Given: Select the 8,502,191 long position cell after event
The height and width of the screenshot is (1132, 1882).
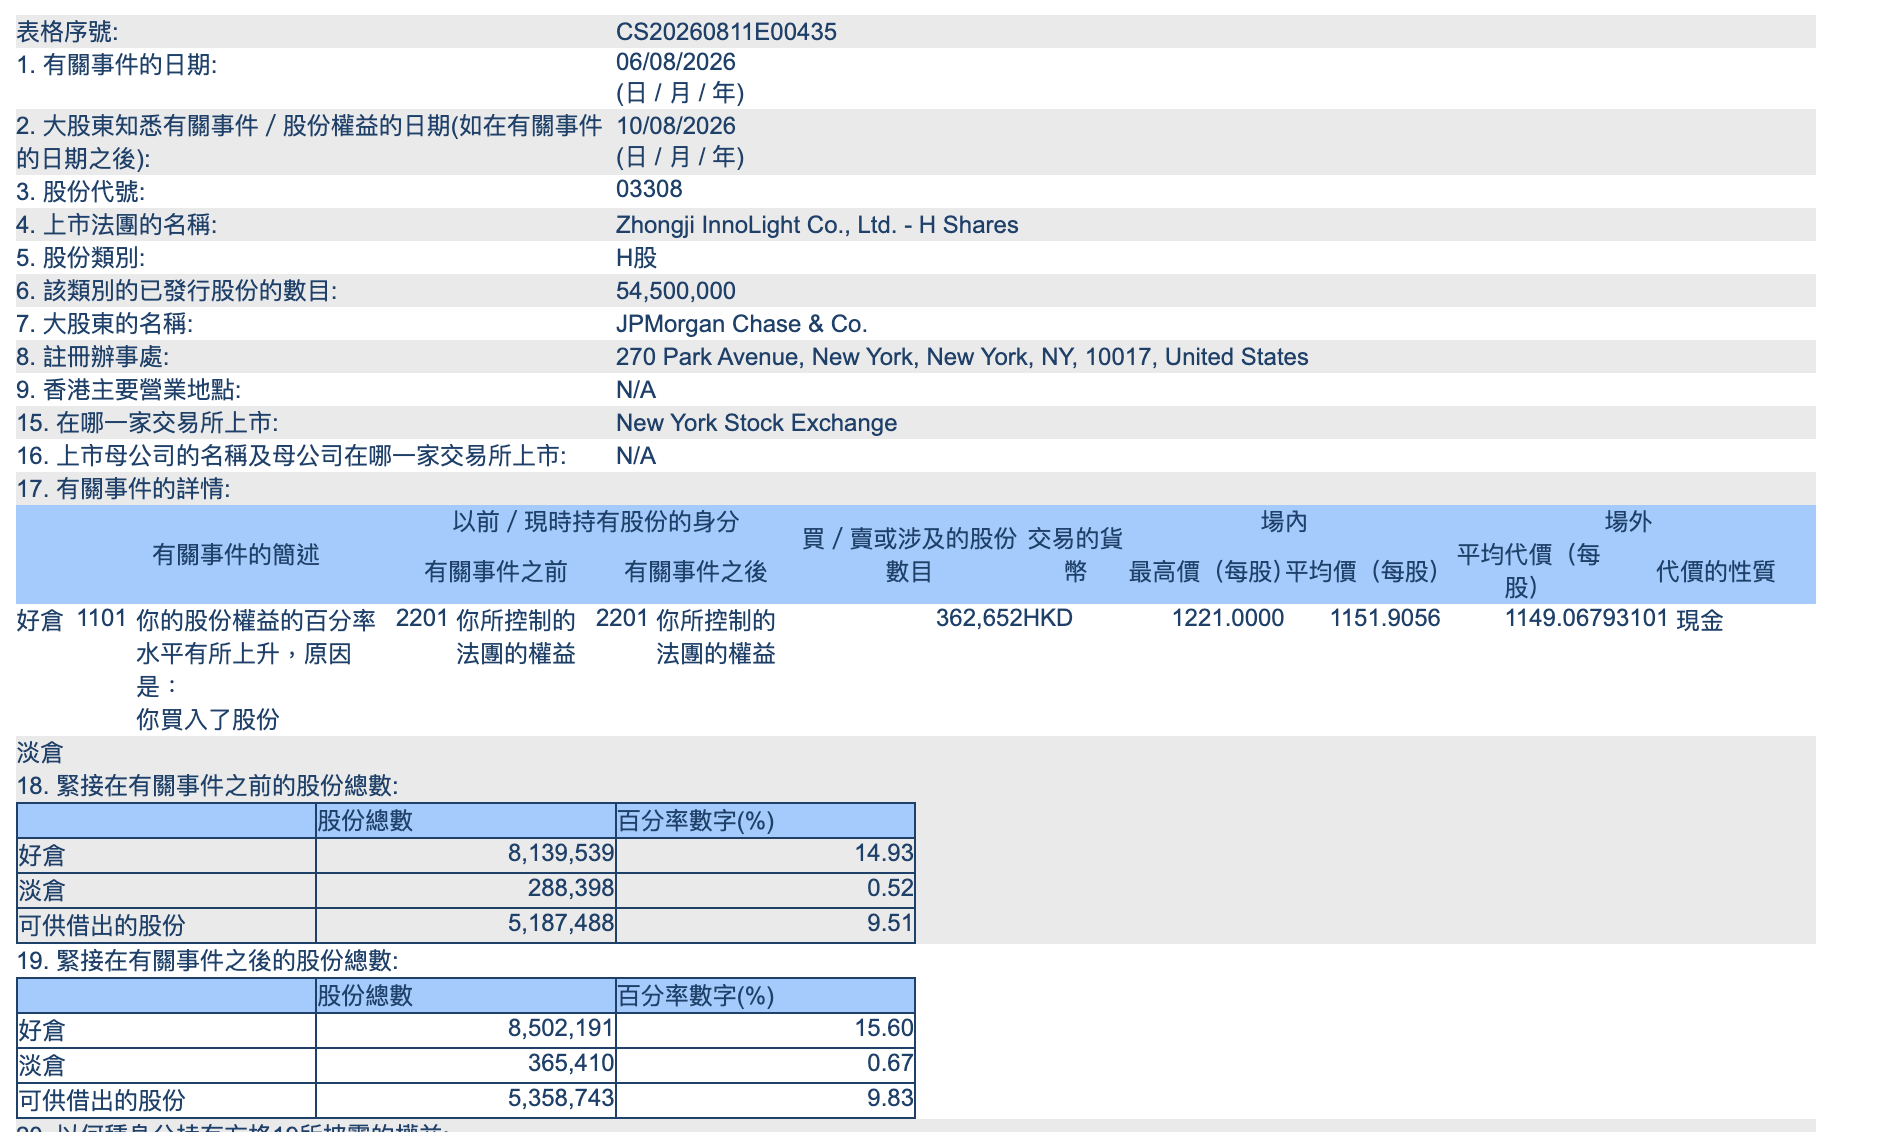Looking at the screenshot, I should coord(466,1030).
